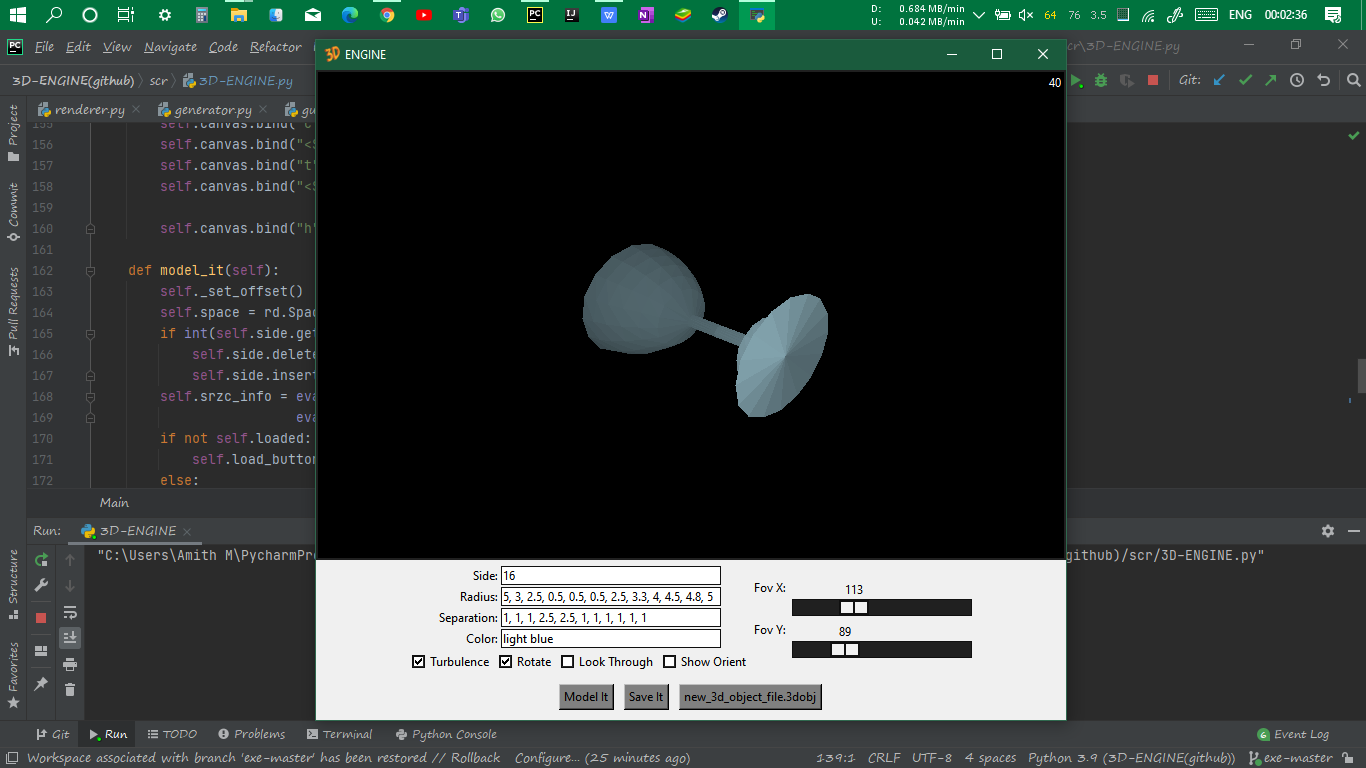Click the green Run arrow in PyCharm toolbar
Image resolution: width=1366 pixels, height=768 pixels.
(1076, 80)
